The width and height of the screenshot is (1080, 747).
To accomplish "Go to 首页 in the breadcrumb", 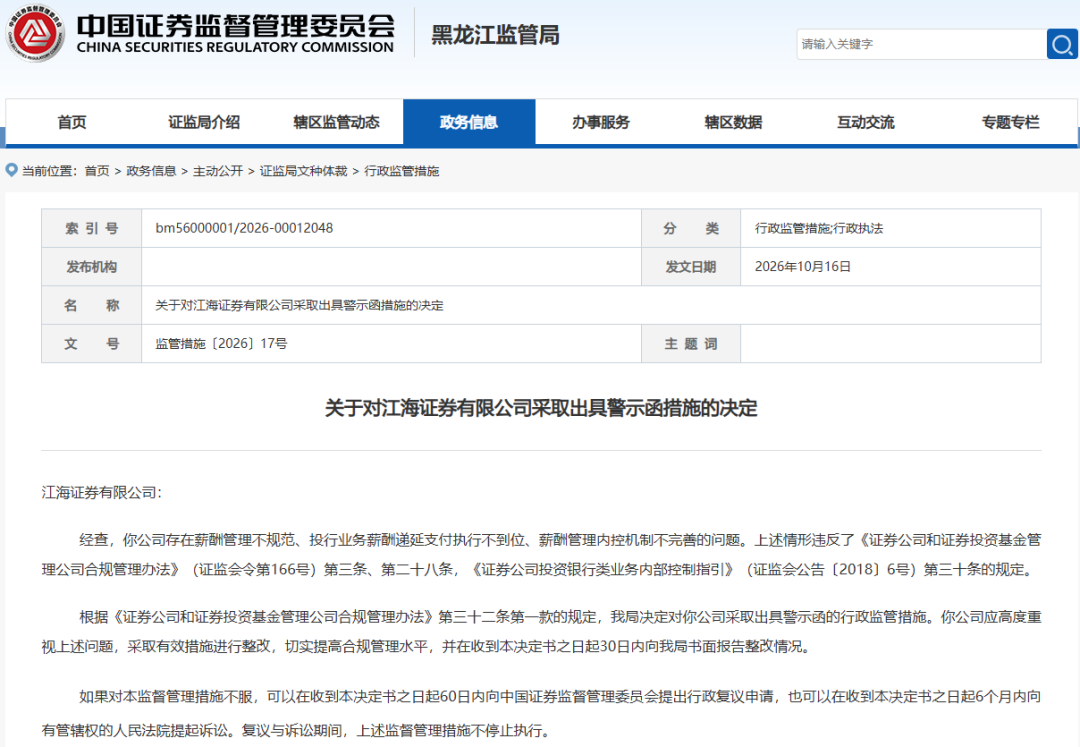I will pyautogui.click(x=97, y=171).
